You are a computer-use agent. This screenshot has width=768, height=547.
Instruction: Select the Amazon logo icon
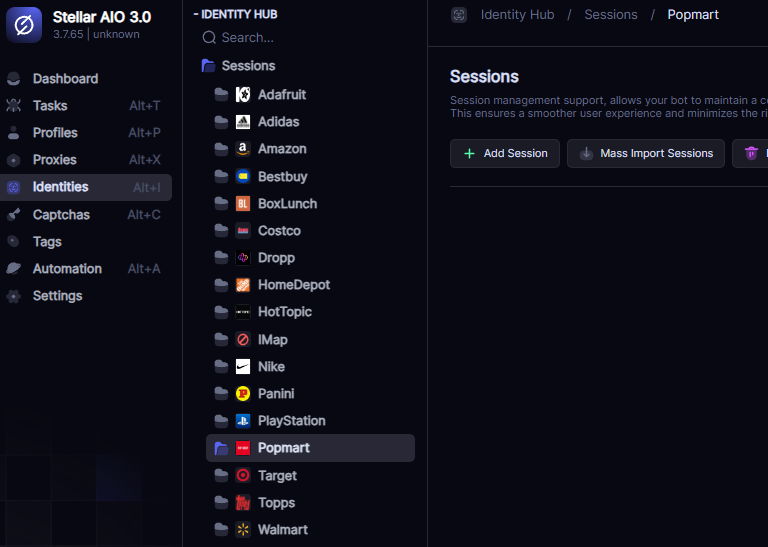[243, 149]
